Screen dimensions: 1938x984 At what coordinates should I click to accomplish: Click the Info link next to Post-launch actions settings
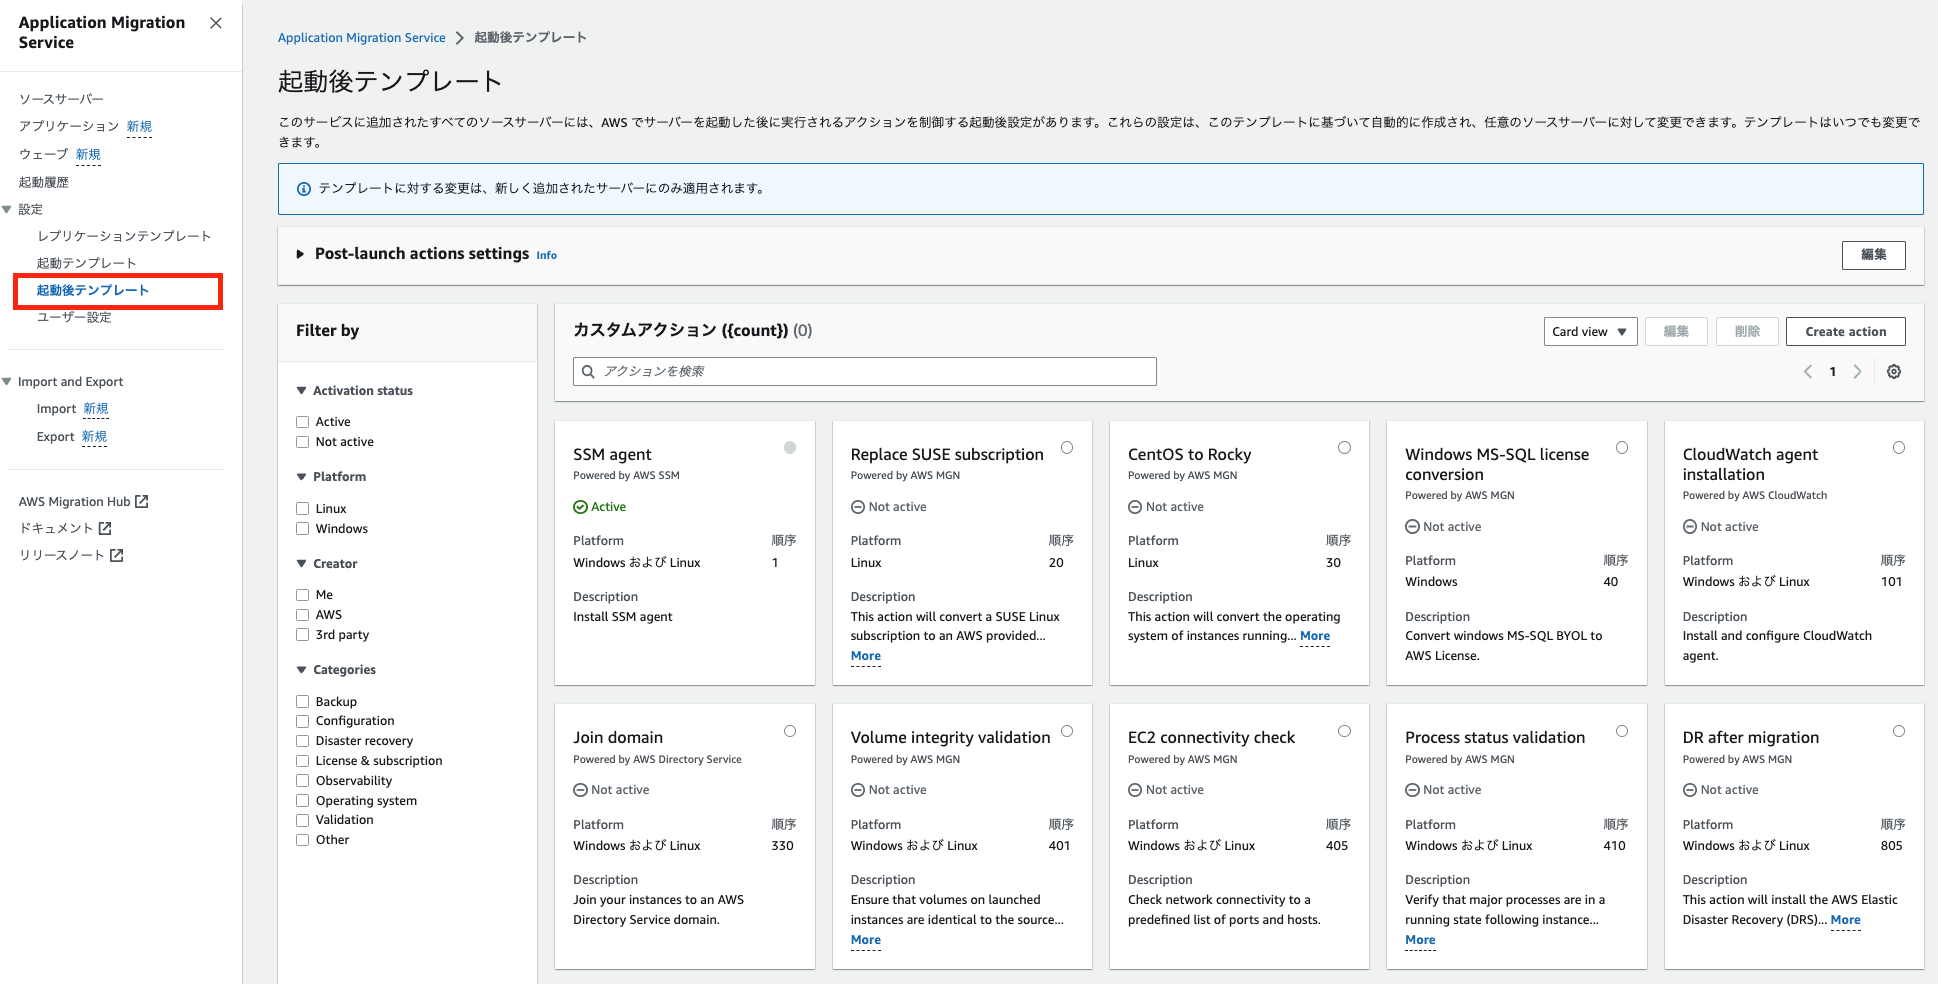pos(546,255)
